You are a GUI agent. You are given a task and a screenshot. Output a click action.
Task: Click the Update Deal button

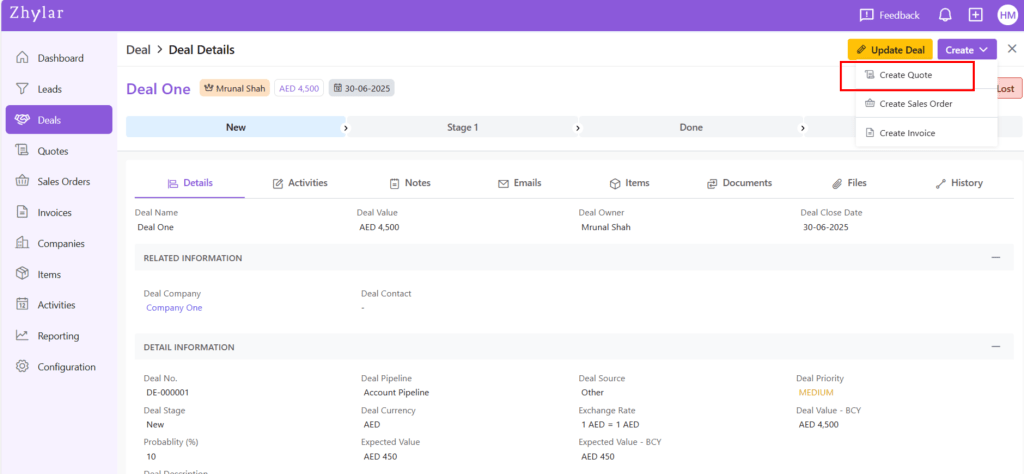pyautogui.click(x=890, y=50)
